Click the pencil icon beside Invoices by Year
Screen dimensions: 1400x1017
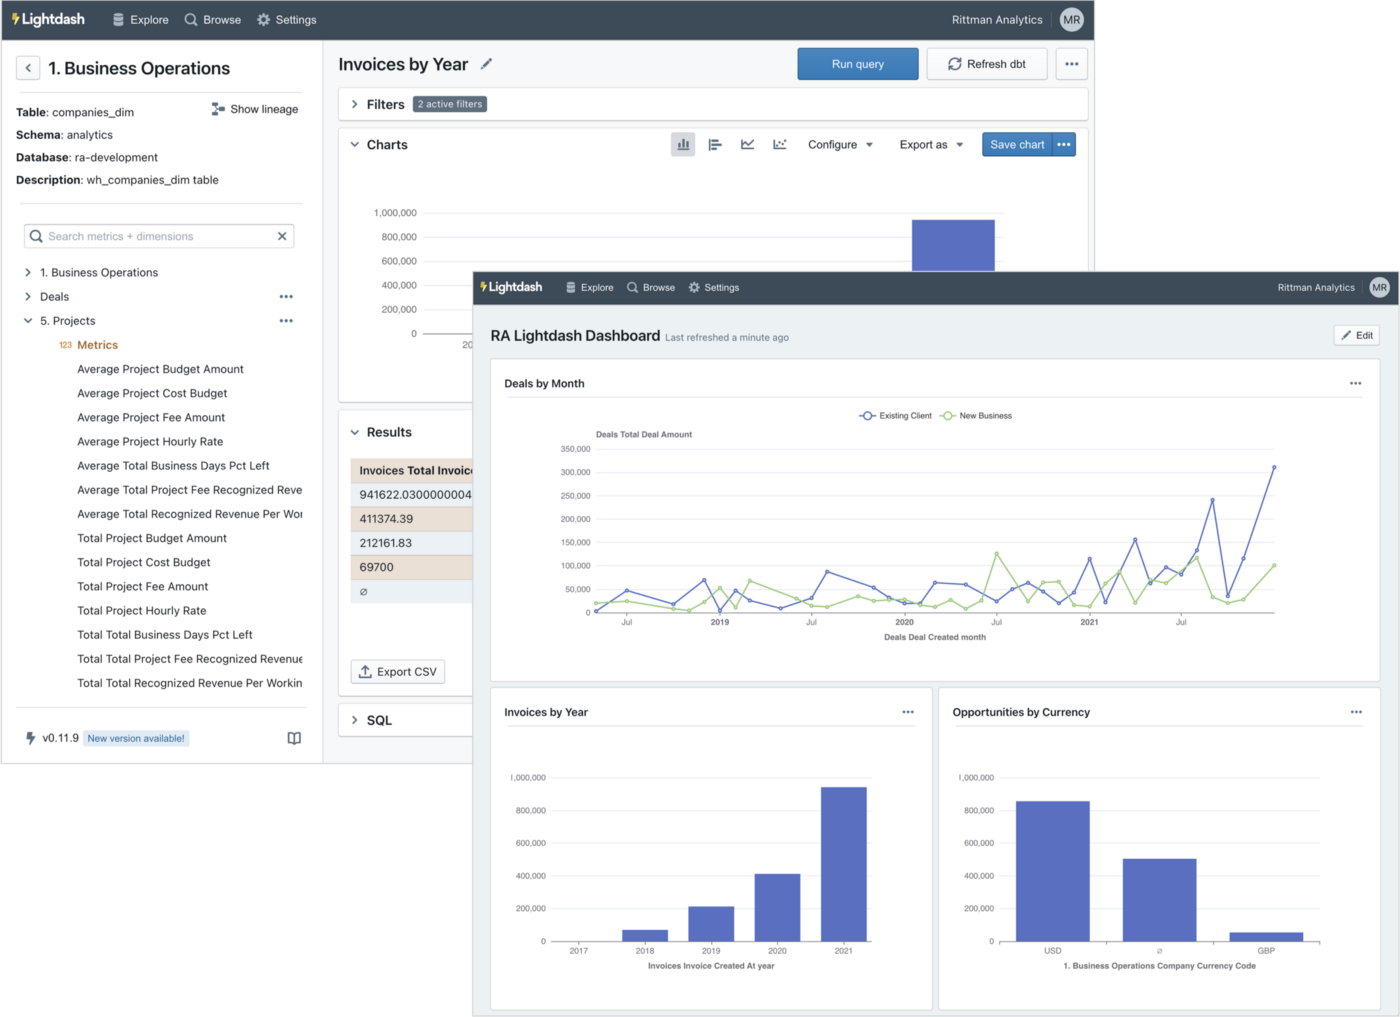pyautogui.click(x=487, y=64)
